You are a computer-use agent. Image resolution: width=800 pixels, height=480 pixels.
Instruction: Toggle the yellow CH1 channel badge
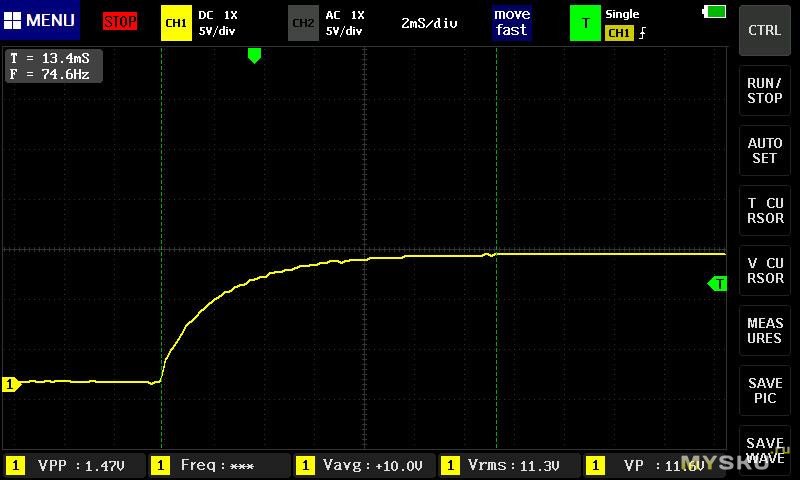pyautogui.click(x=176, y=22)
